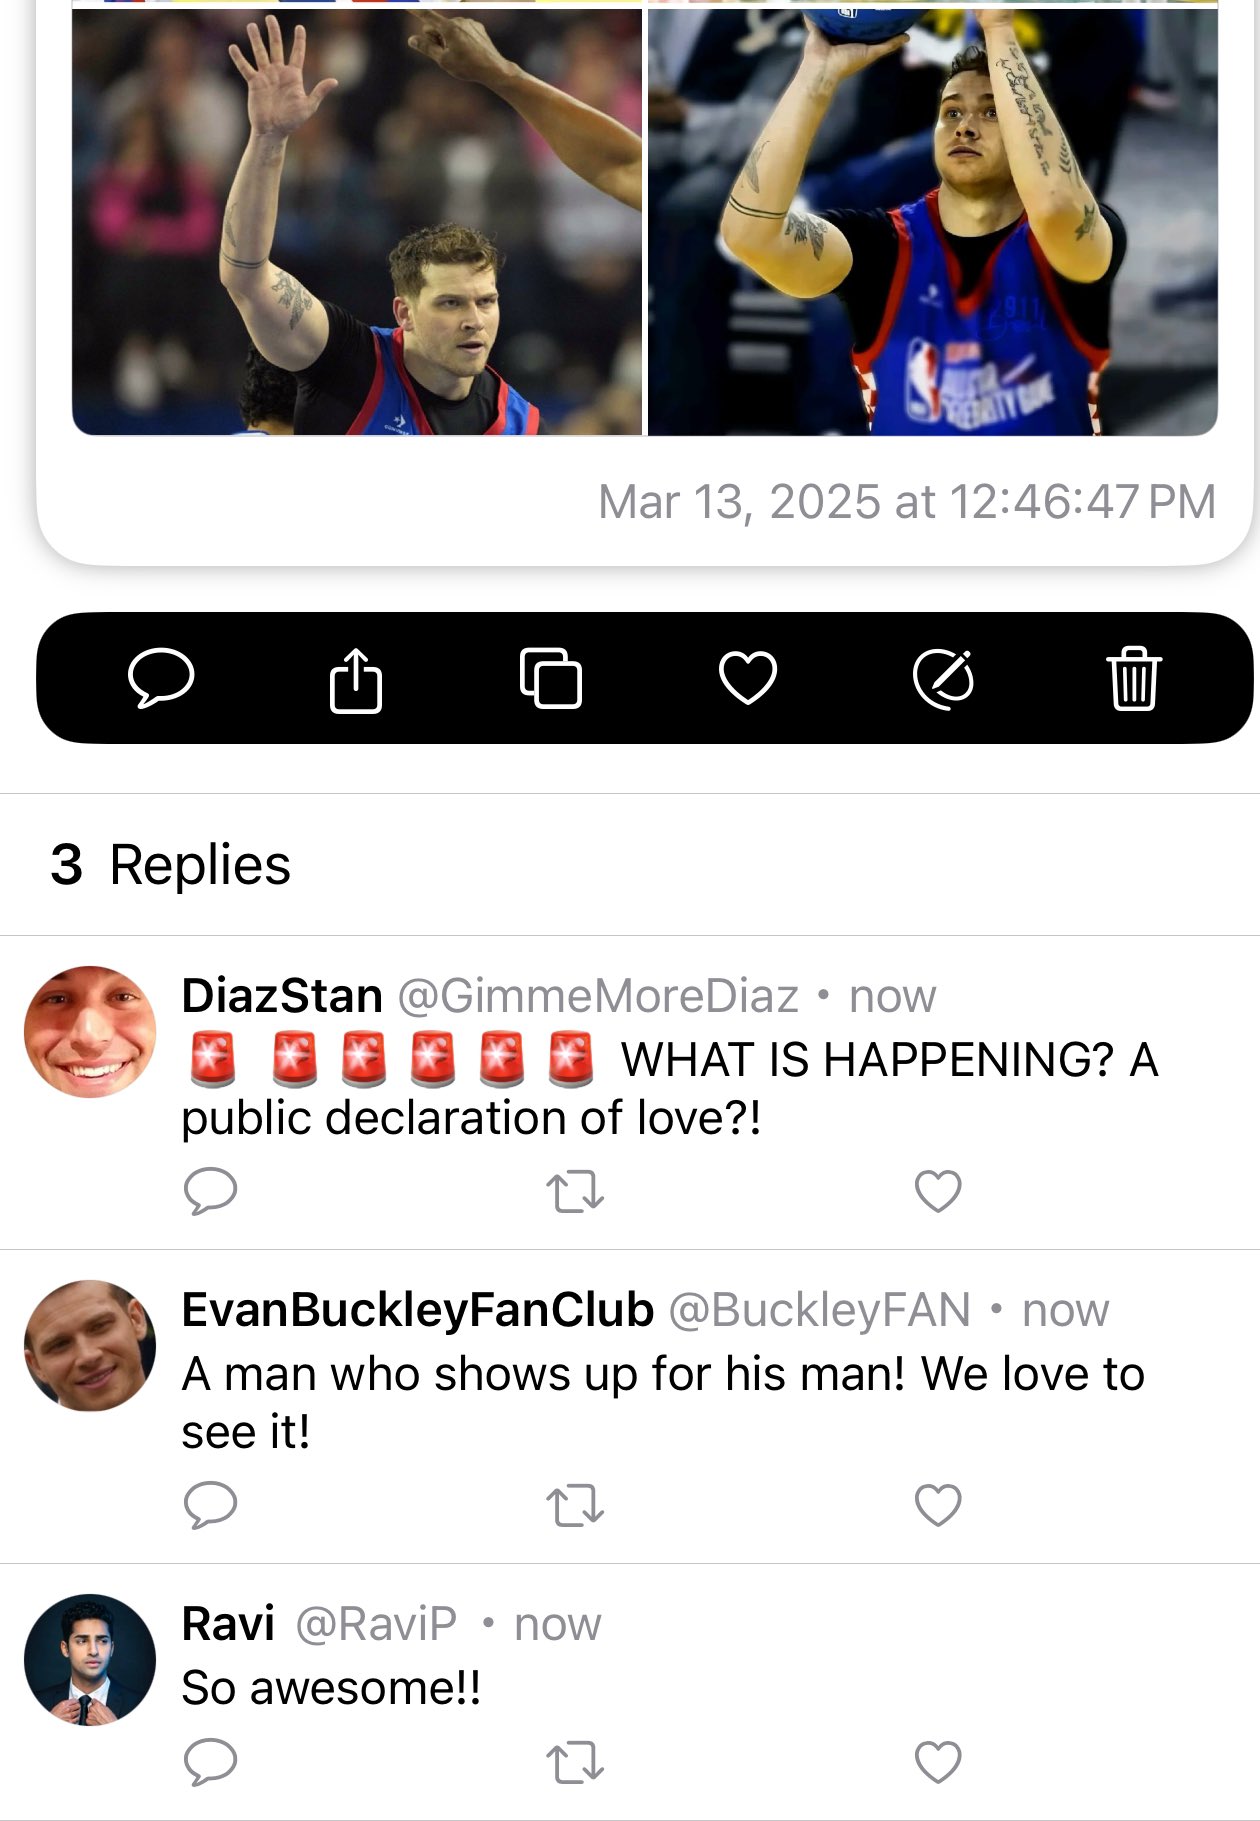Open the right jump-shot photo
The height and width of the screenshot is (1821, 1260).
(933, 222)
